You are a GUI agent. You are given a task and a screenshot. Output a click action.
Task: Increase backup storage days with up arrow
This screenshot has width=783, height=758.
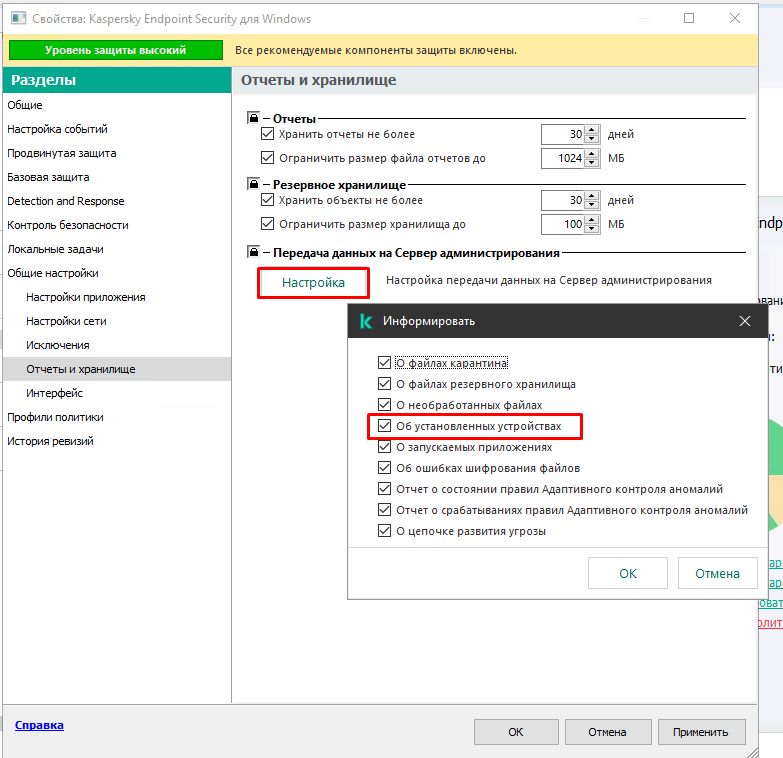tap(592, 195)
